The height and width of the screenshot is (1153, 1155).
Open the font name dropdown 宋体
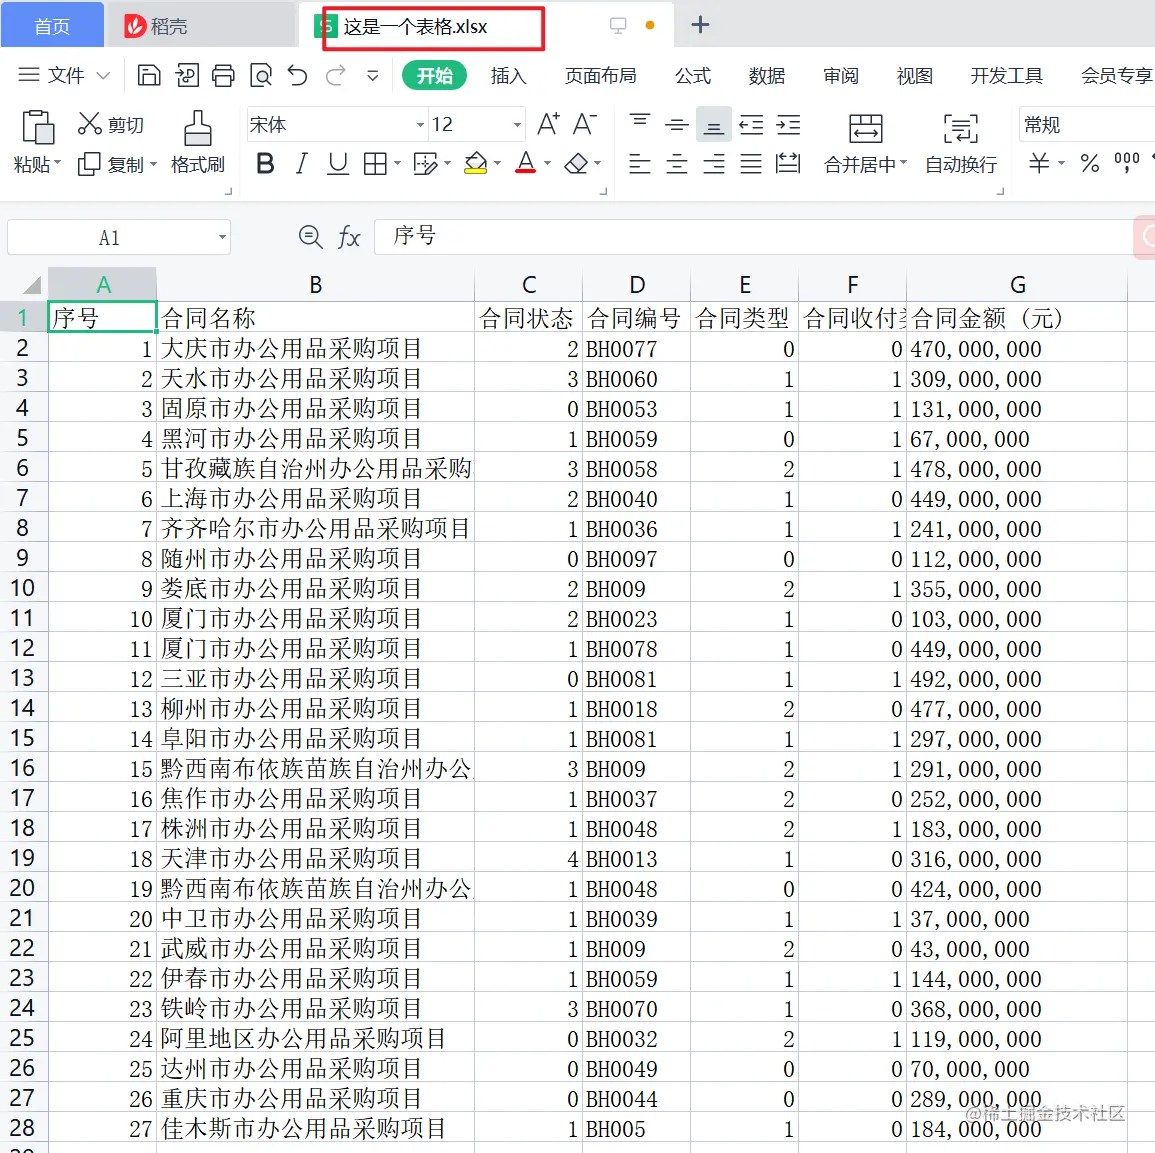click(420, 125)
